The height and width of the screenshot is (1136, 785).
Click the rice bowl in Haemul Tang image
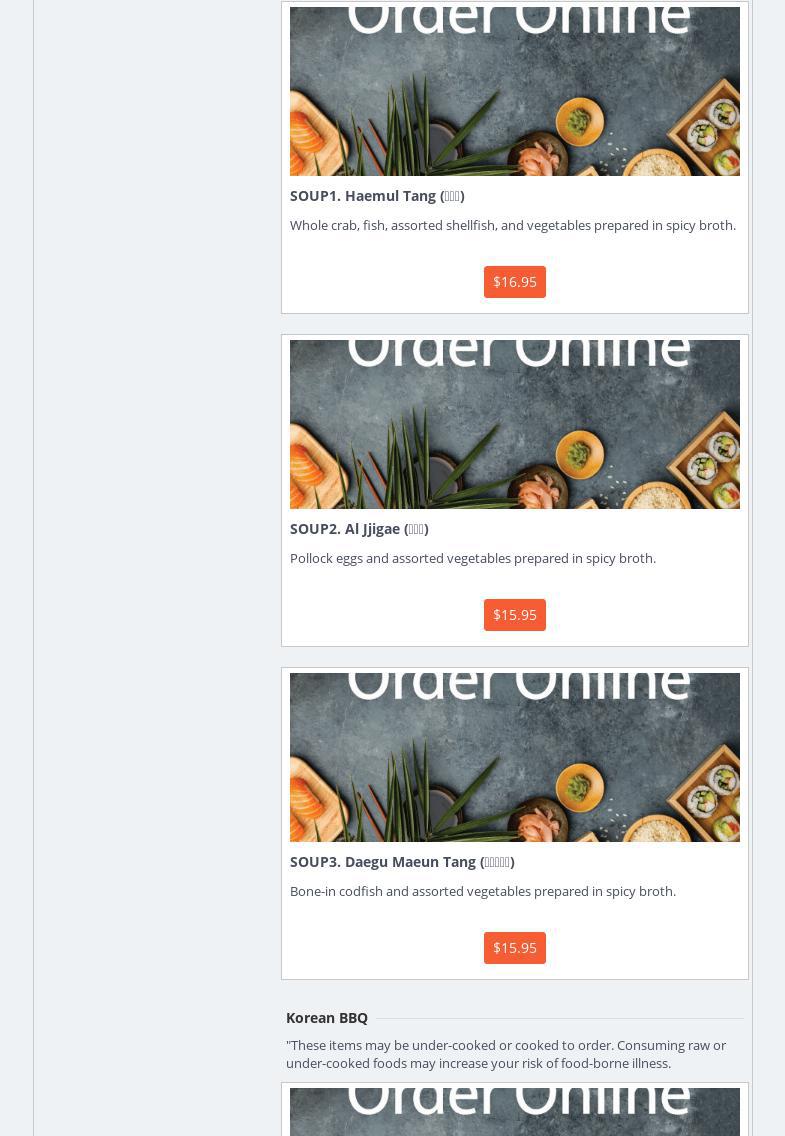(657, 163)
